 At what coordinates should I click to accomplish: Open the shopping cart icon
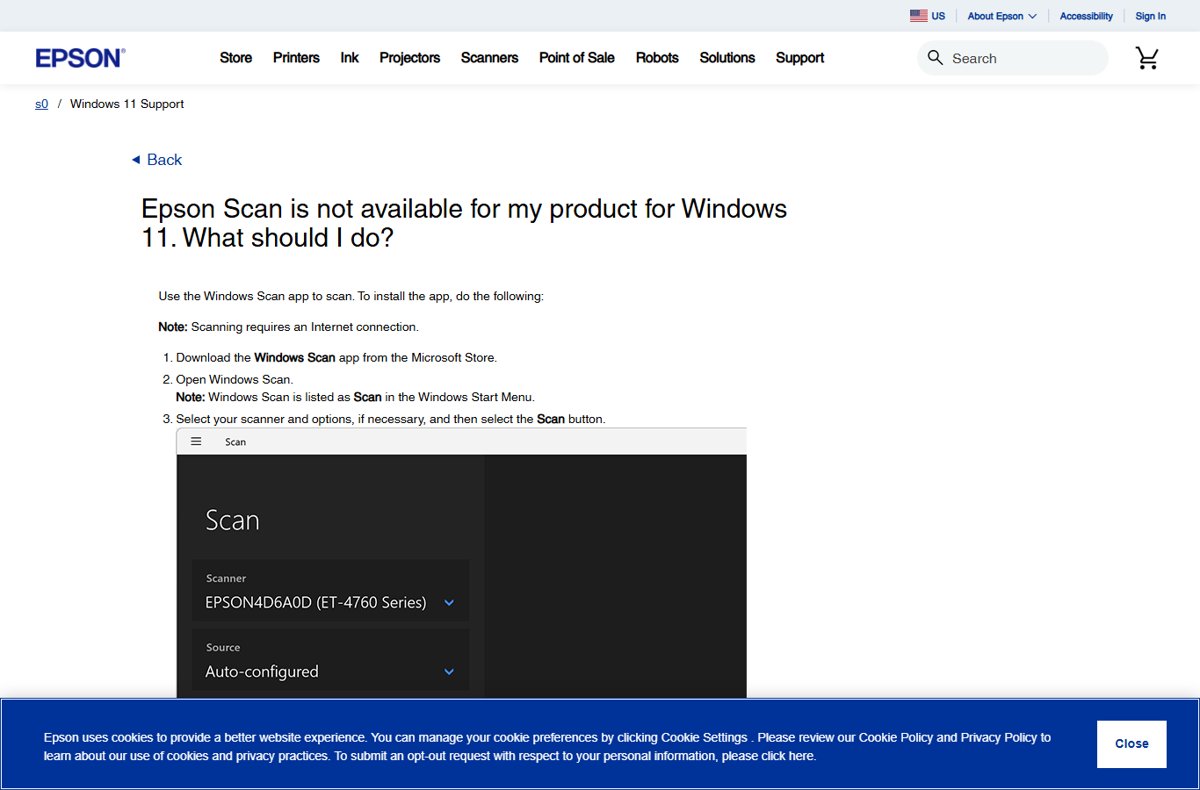point(1147,58)
